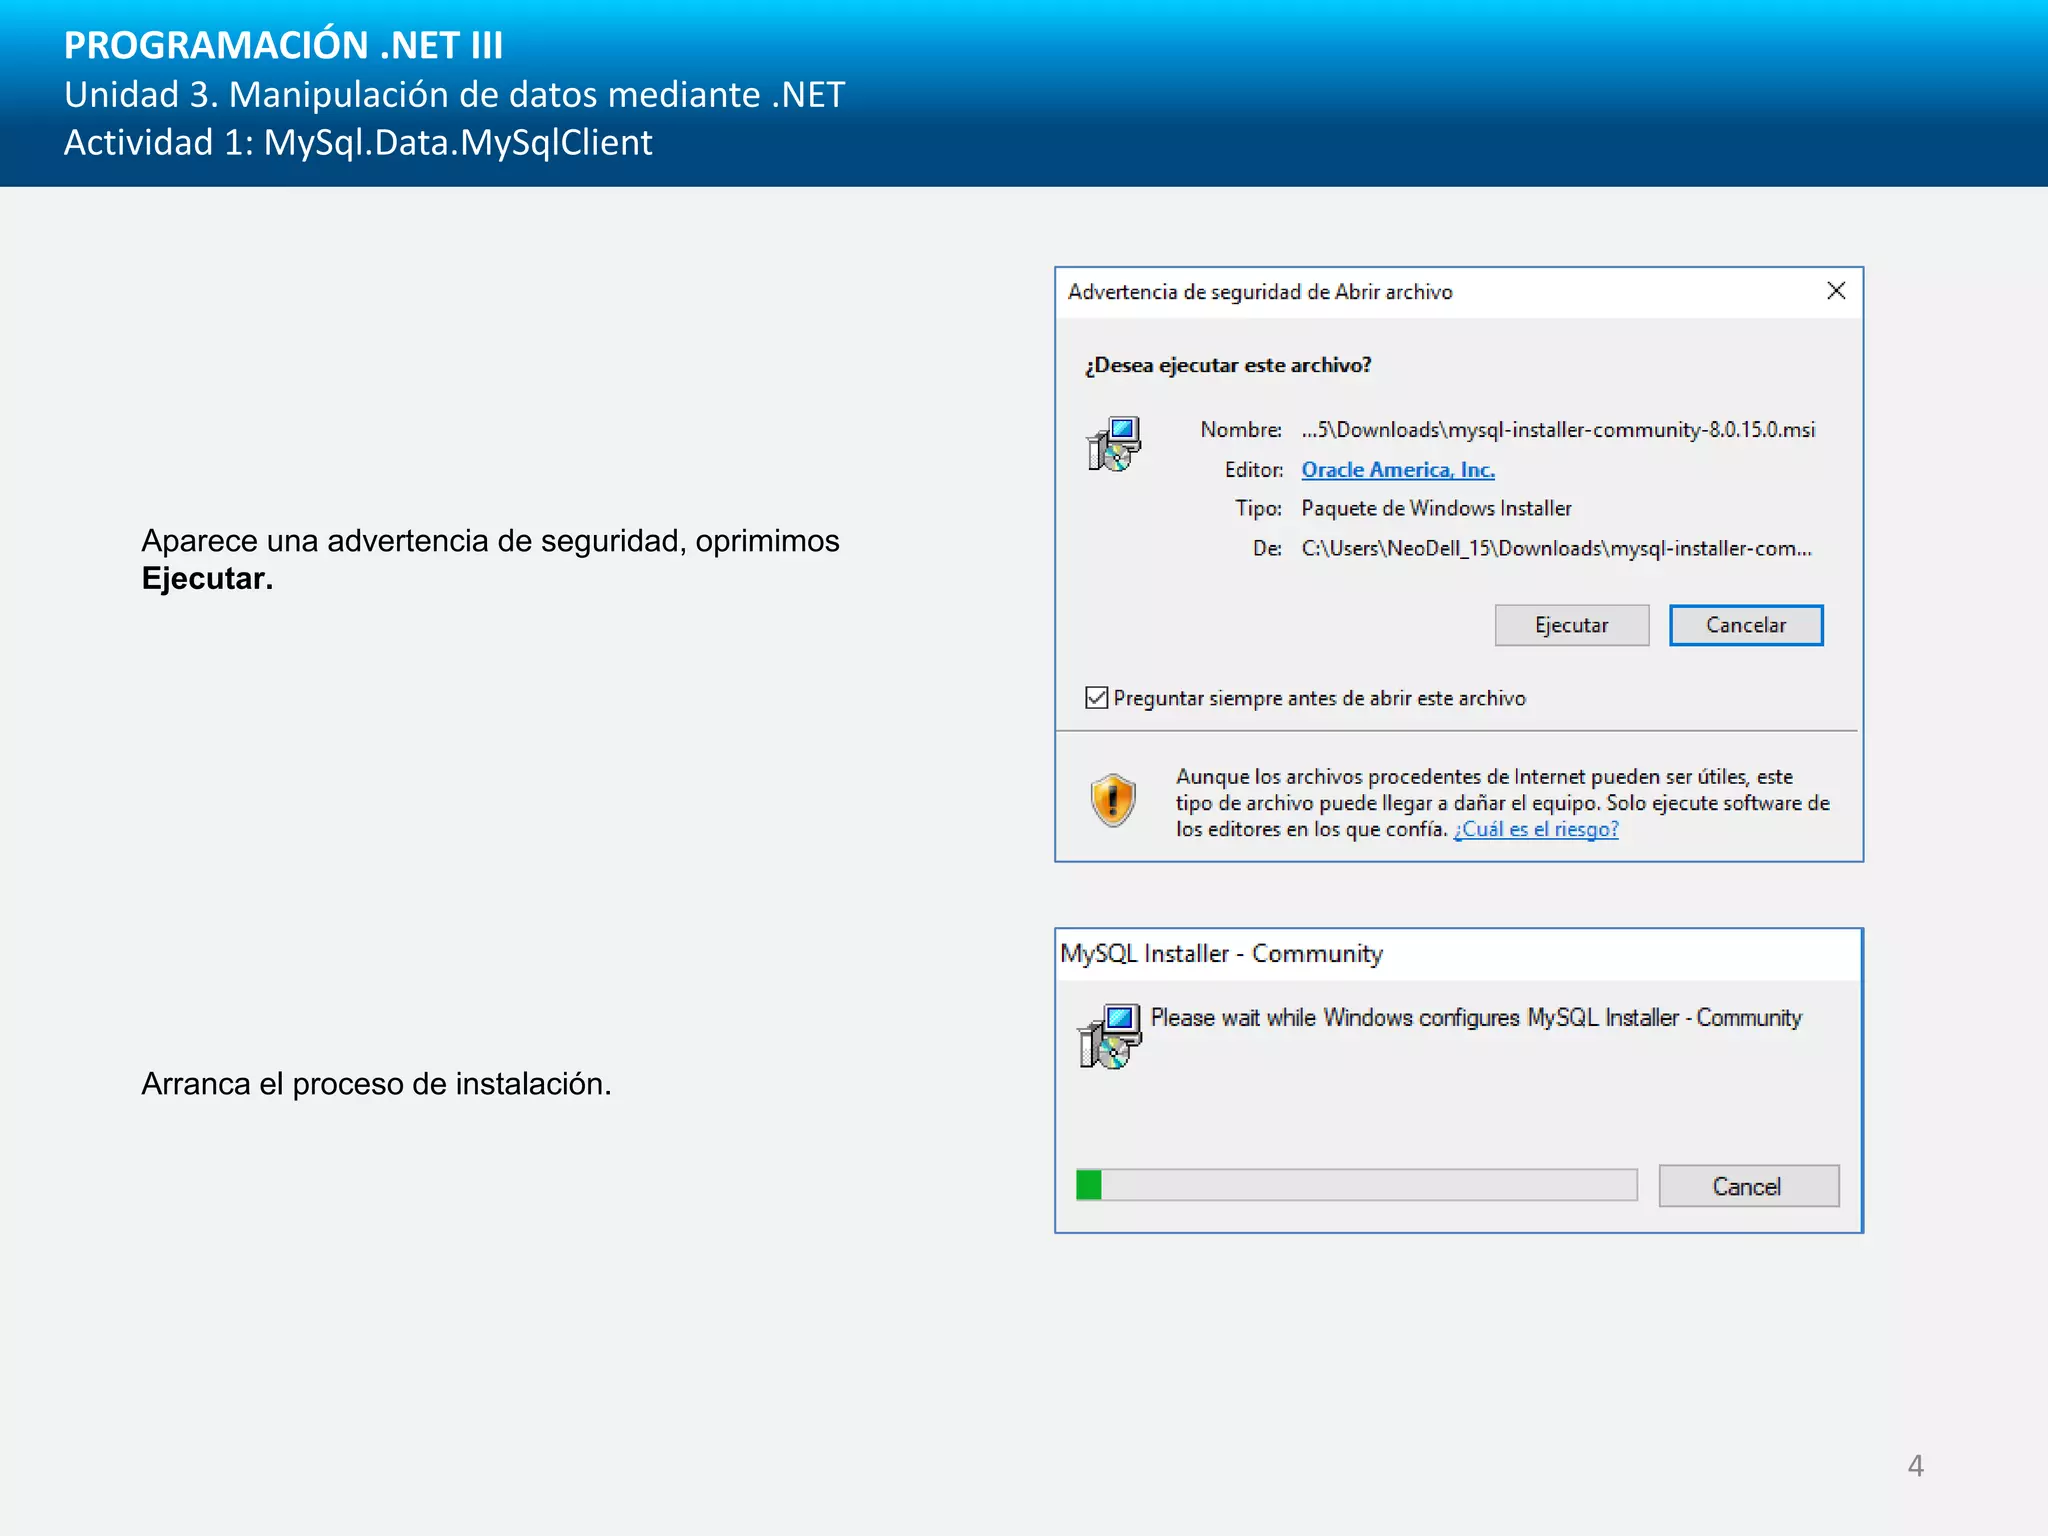
Task: Click the security shield warning icon
Action: coord(1113,800)
